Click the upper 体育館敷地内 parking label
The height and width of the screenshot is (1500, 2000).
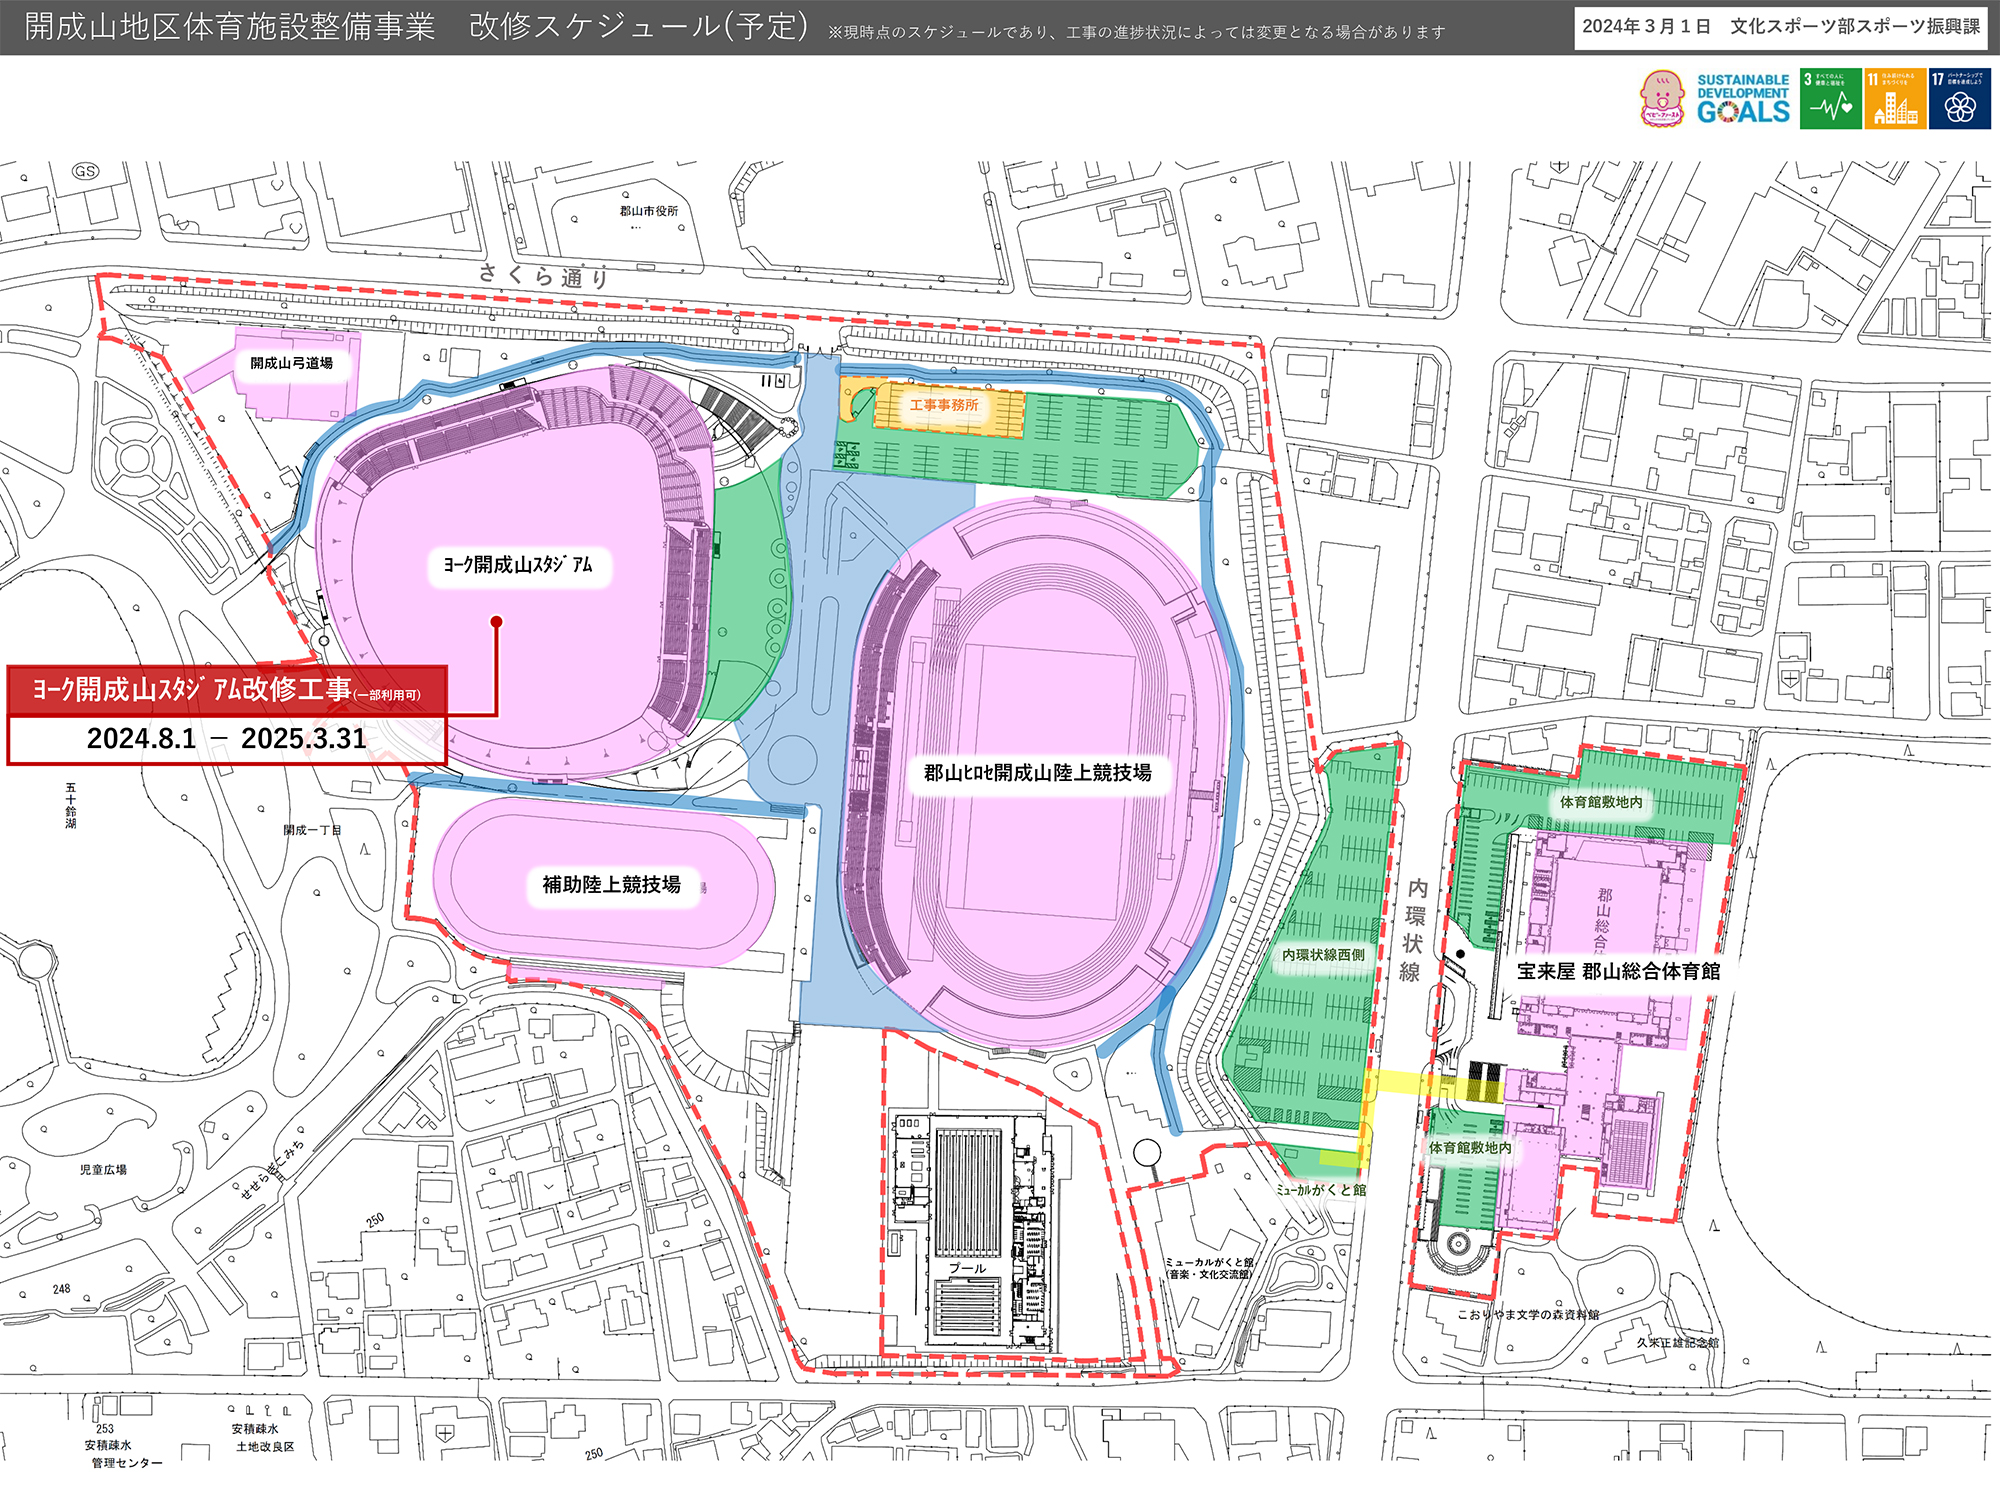pos(1601,802)
